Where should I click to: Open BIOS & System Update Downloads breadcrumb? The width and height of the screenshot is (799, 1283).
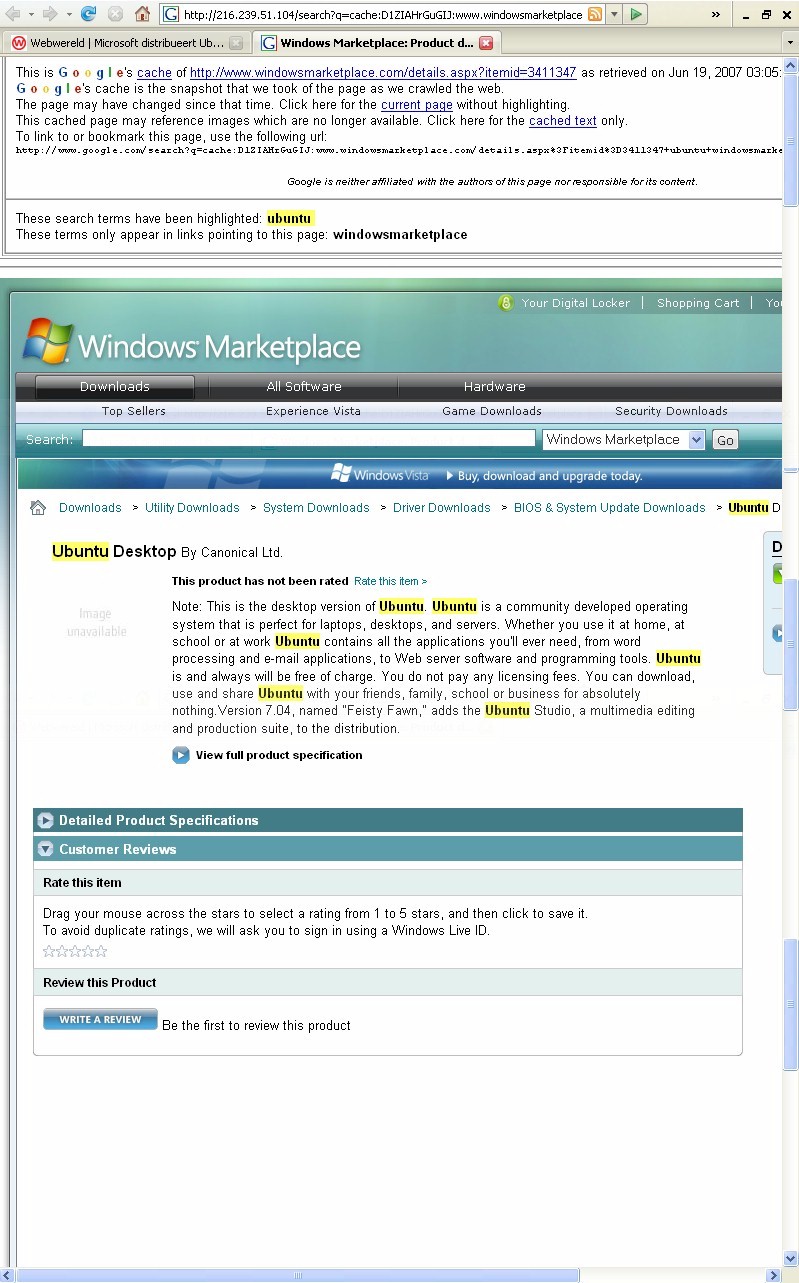coord(609,508)
